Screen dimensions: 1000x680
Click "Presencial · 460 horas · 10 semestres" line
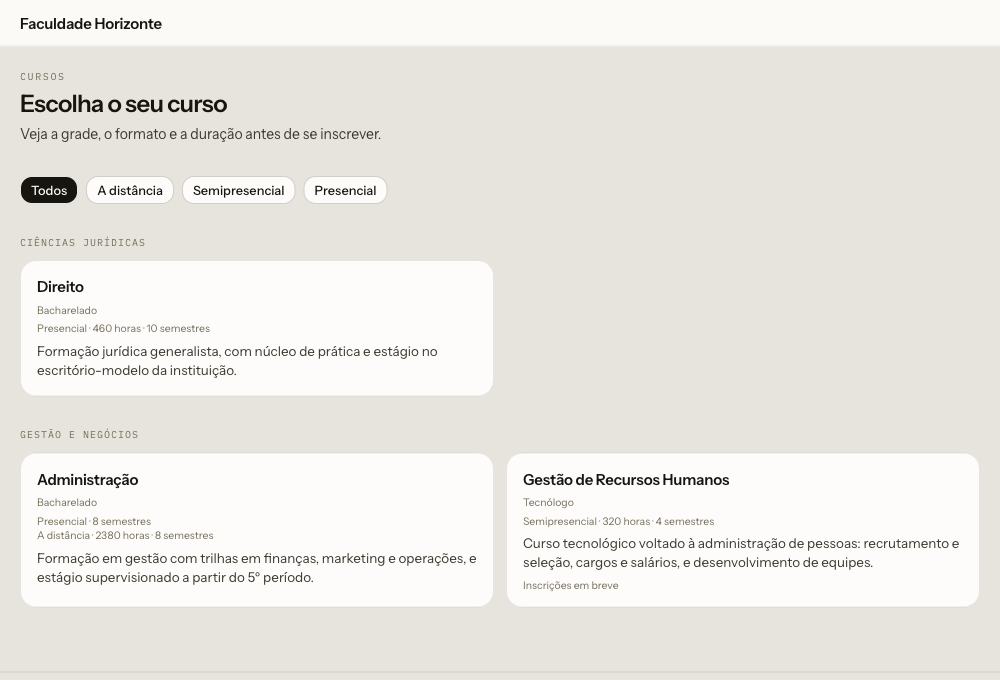tap(123, 329)
